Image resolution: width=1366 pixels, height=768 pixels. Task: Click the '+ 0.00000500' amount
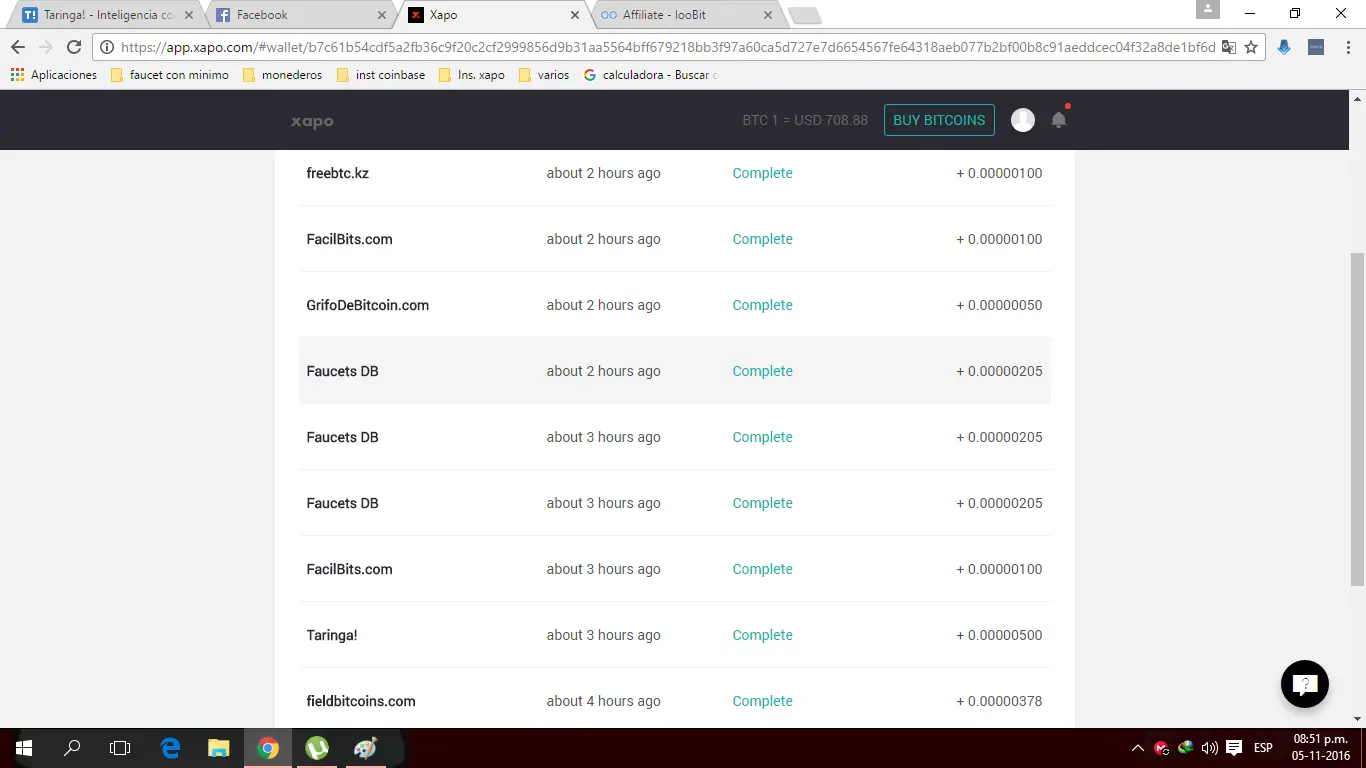999,635
